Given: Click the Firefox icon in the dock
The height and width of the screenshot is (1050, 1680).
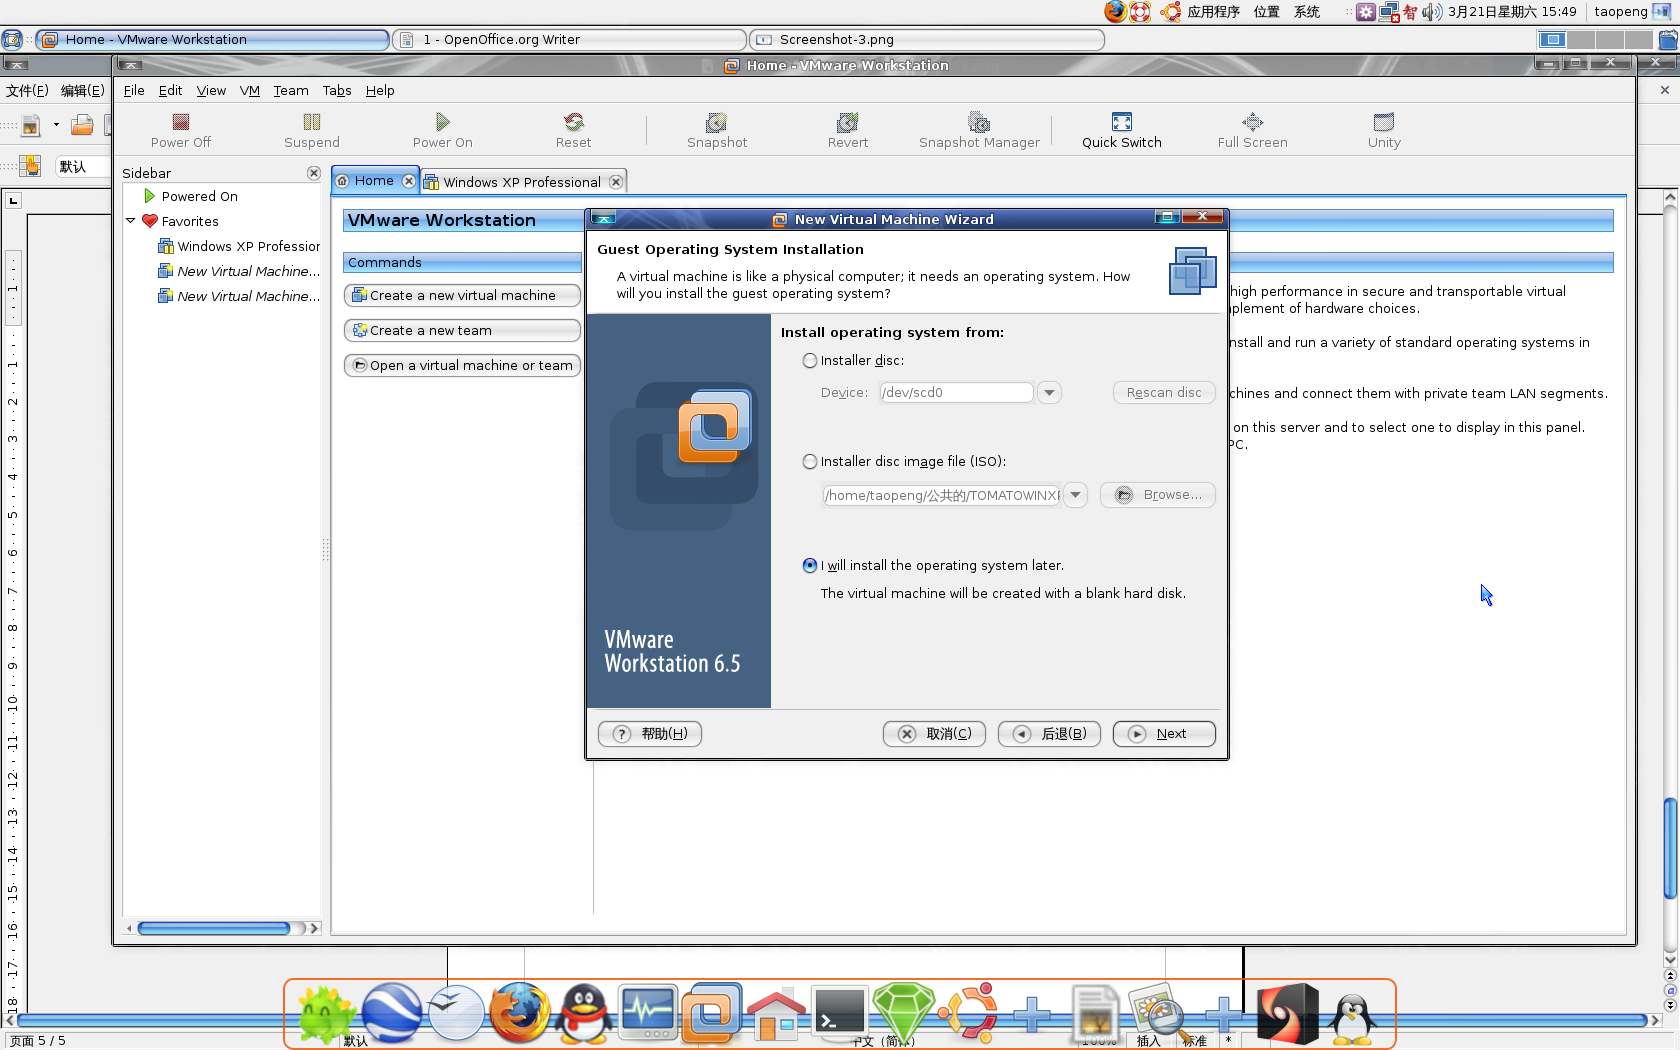Looking at the screenshot, I should coord(519,1012).
